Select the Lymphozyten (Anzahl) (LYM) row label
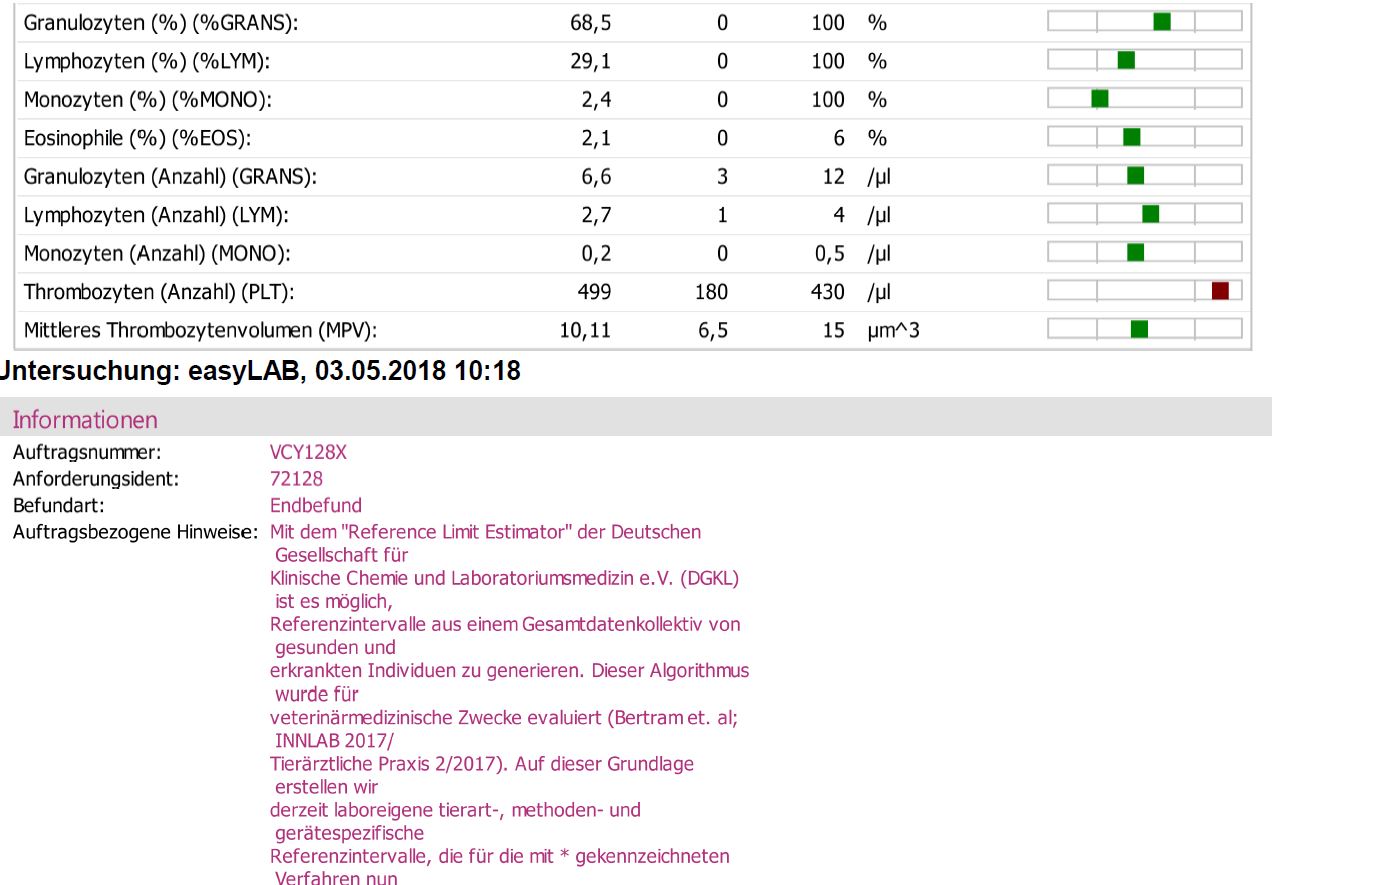The width and height of the screenshot is (1392, 885). pyautogui.click(x=156, y=216)
